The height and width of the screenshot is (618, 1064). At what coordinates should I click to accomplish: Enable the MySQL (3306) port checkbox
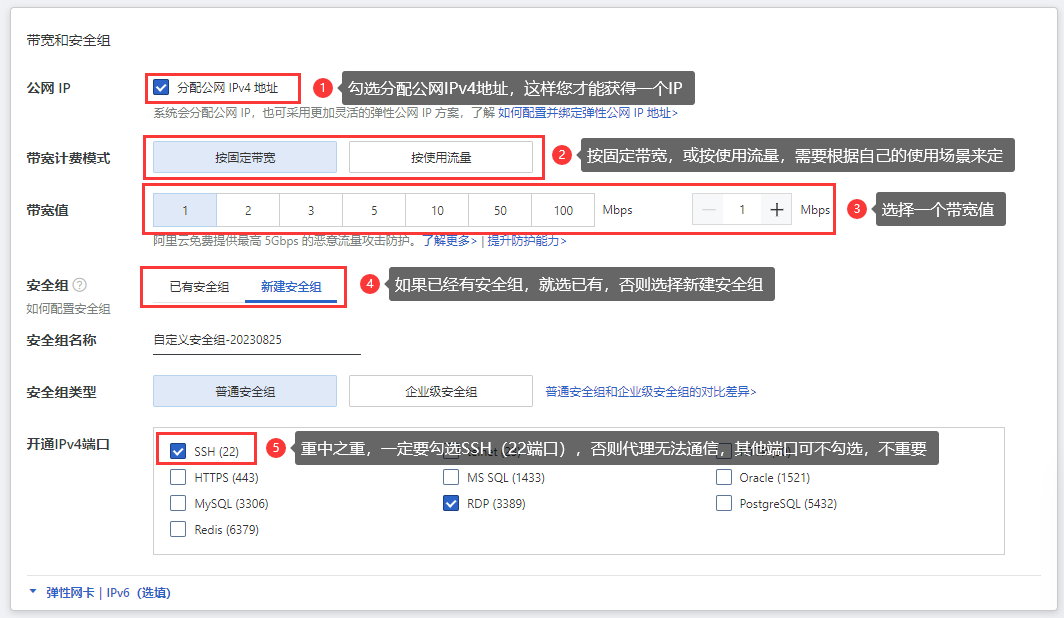click(x=178, y=504)
